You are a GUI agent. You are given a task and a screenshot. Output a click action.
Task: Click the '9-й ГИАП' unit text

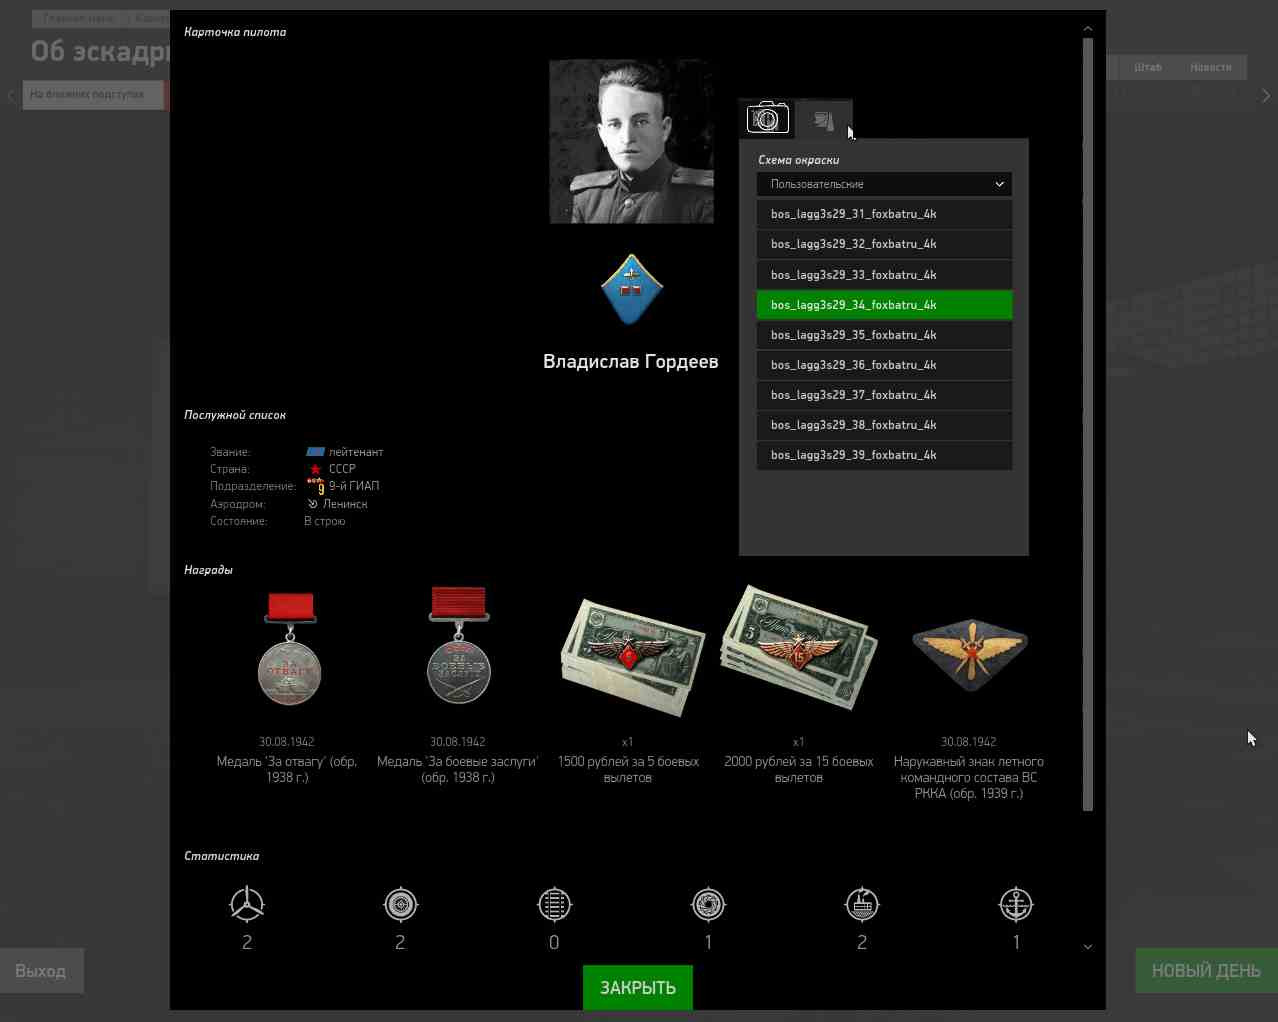pyautogui.click(x=354, y=486)
